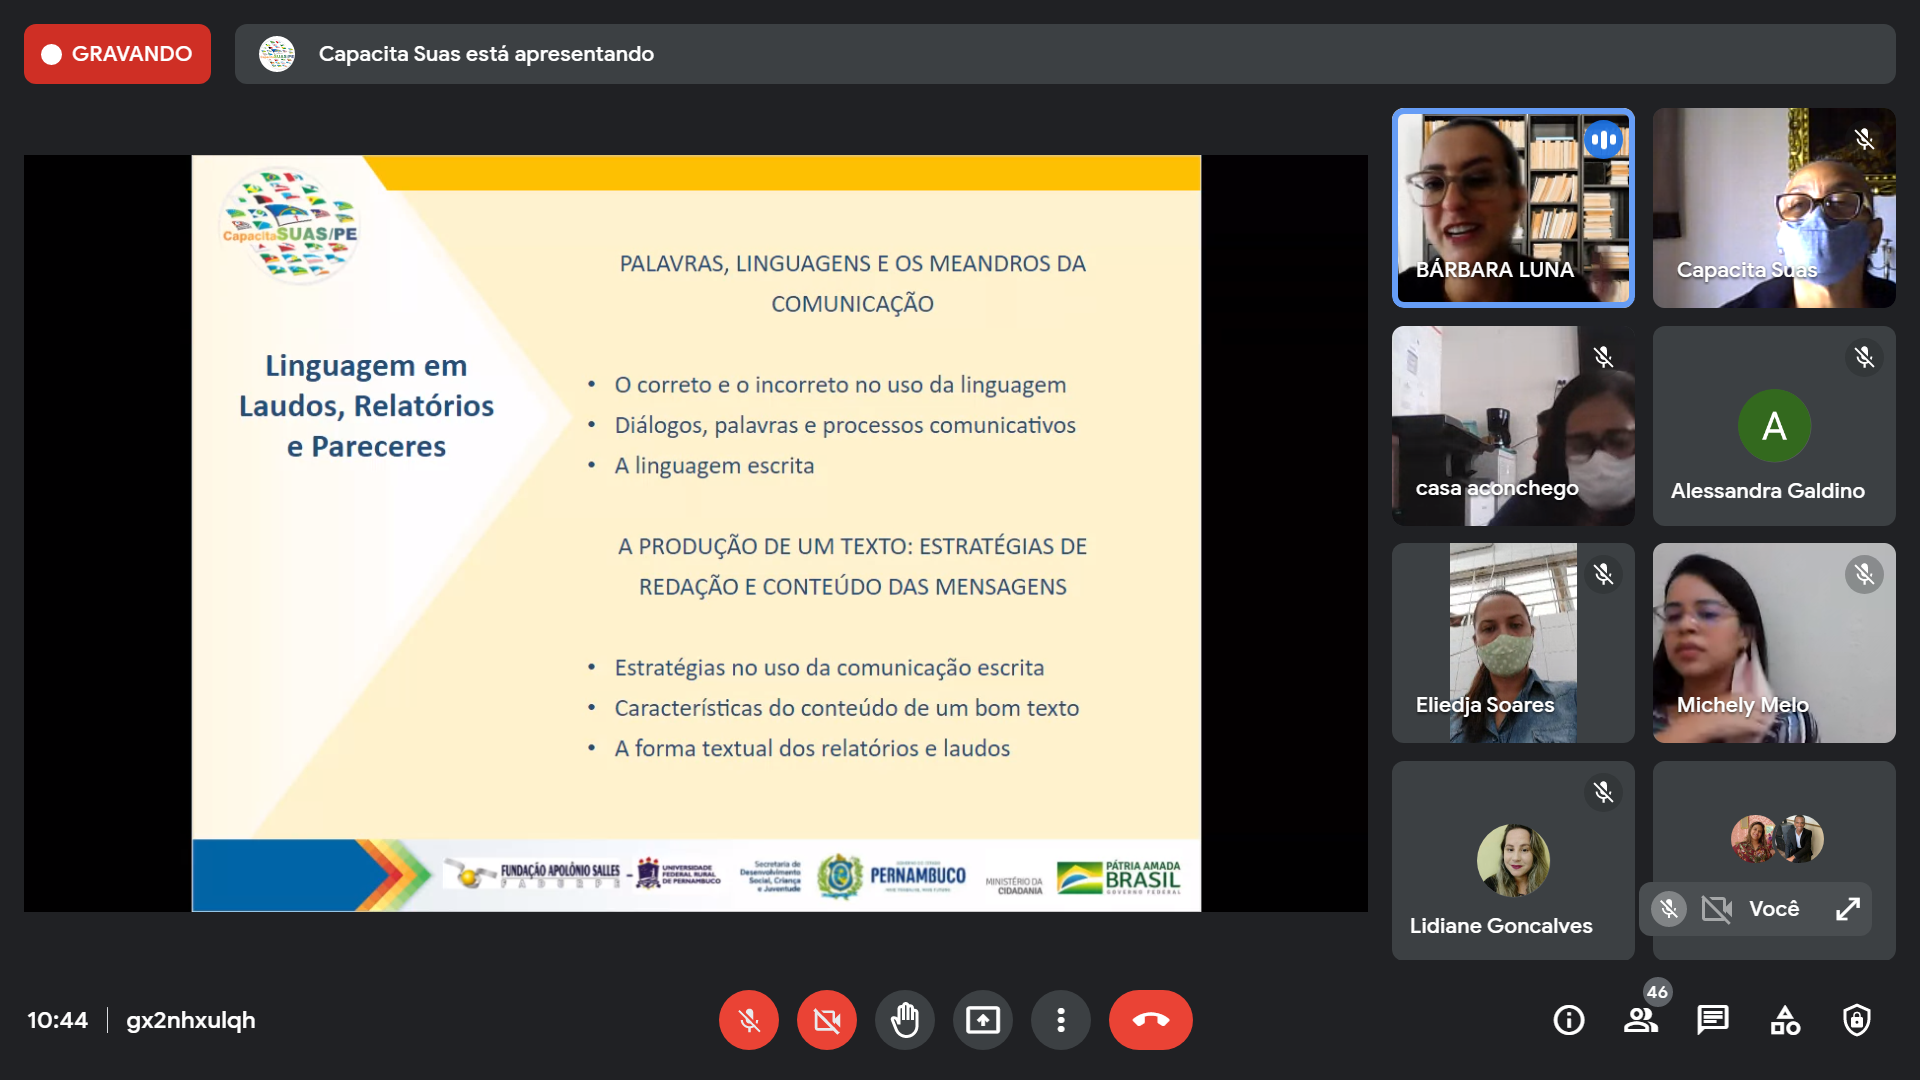Raise hand using the hand icon

(904, 1020)
